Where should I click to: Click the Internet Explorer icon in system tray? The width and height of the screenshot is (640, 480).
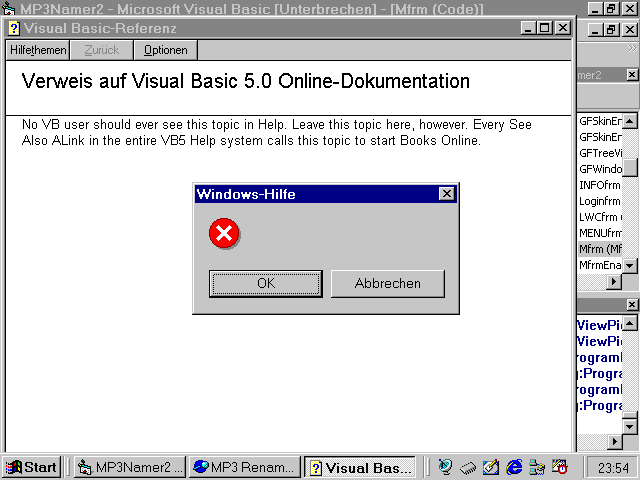pos(515,467)
